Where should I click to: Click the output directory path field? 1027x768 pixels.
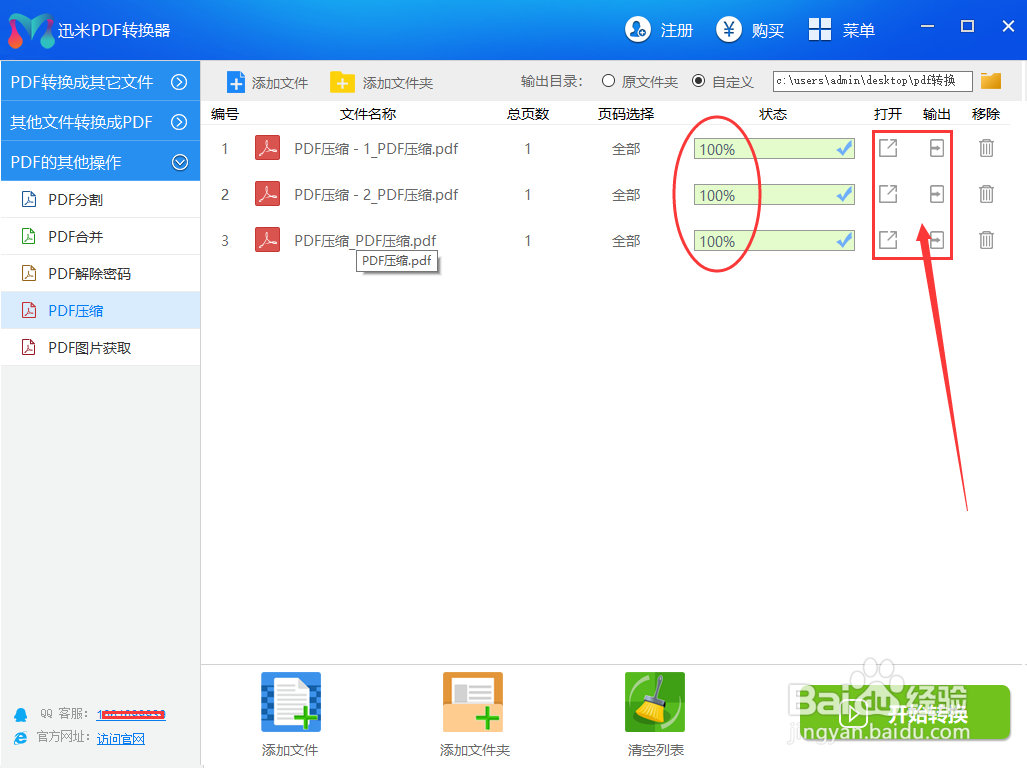click(872, 81)
